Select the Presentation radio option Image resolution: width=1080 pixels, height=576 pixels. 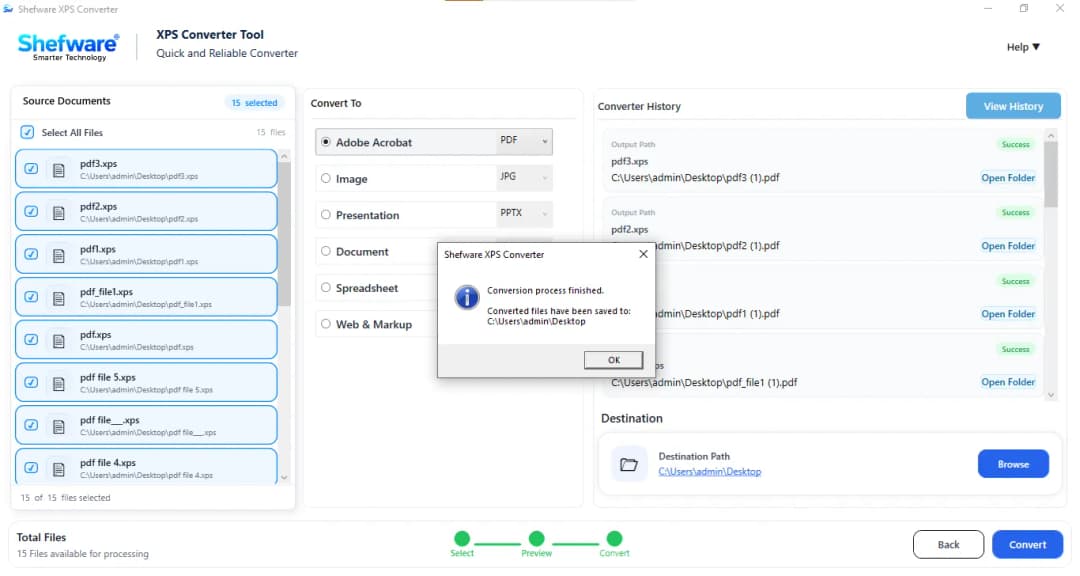[x=326, y=215]
